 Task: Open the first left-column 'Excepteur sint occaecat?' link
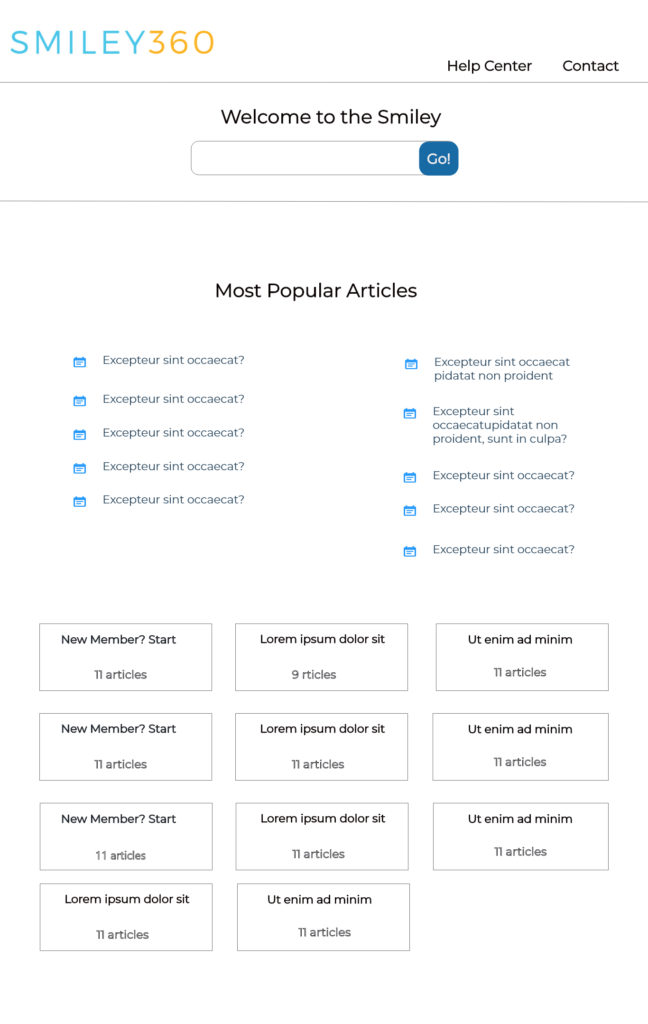click(173, 360)
